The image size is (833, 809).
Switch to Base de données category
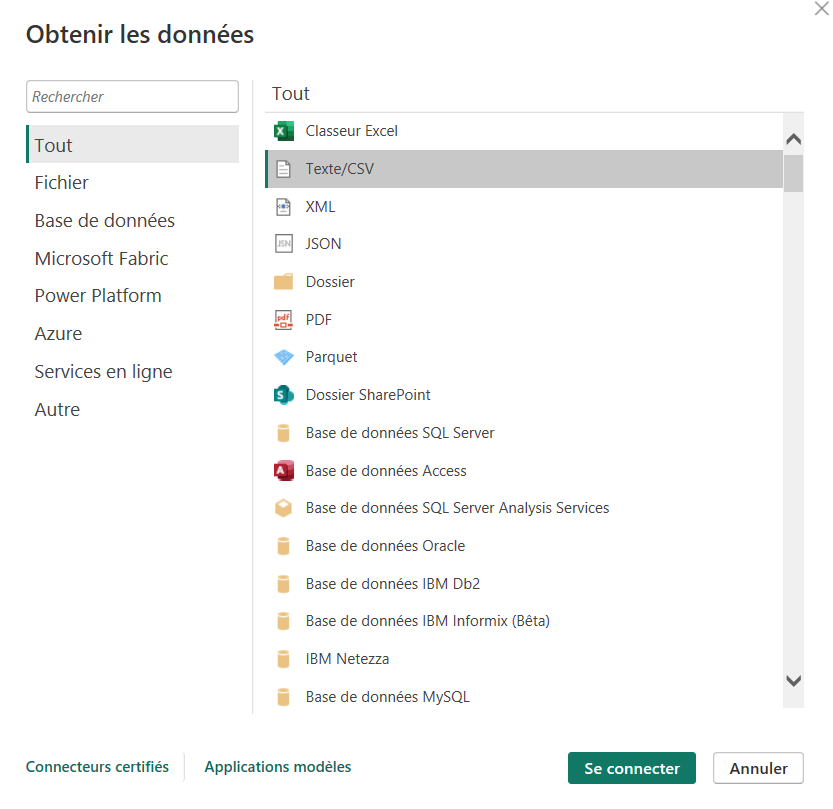point(105,221)
